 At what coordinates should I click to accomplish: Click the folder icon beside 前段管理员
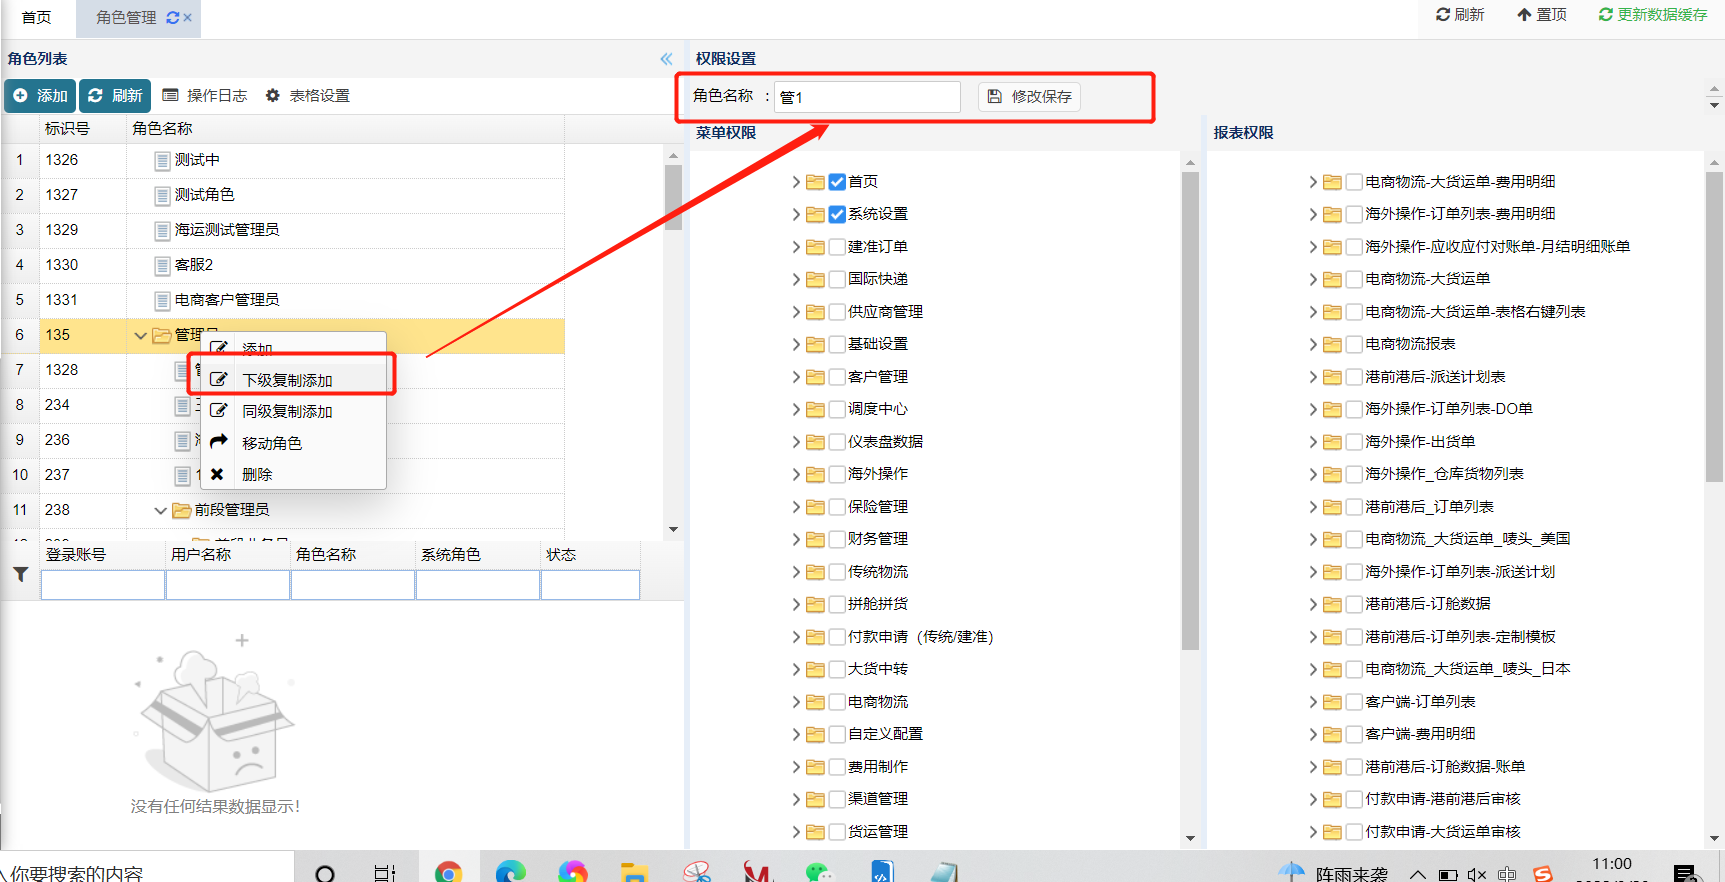(x=181, y=510)
